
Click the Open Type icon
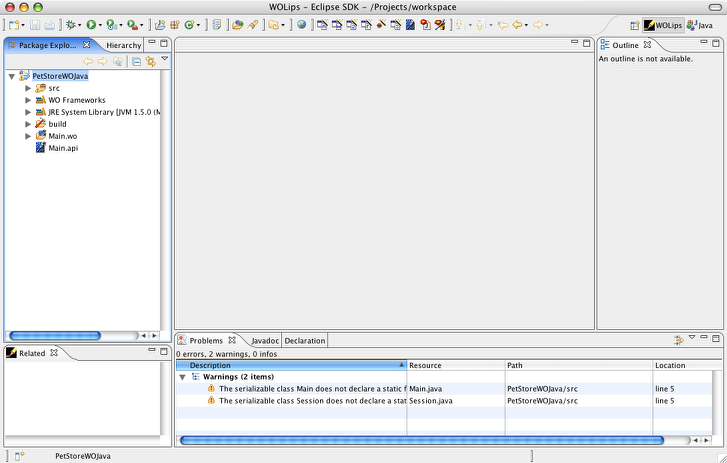click(x=238, y=25)
